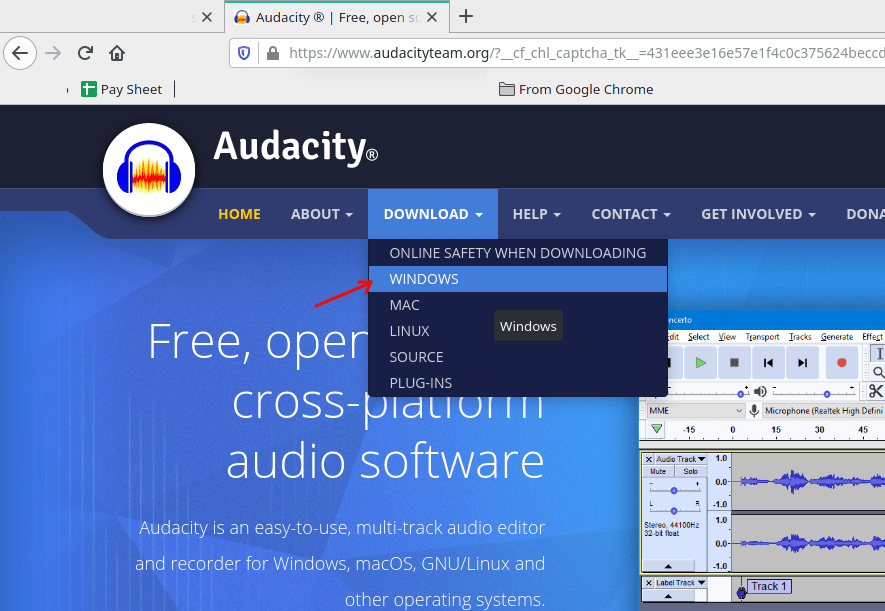
Task: Click the microphone device icon
Action: click(x=754, y=410)
